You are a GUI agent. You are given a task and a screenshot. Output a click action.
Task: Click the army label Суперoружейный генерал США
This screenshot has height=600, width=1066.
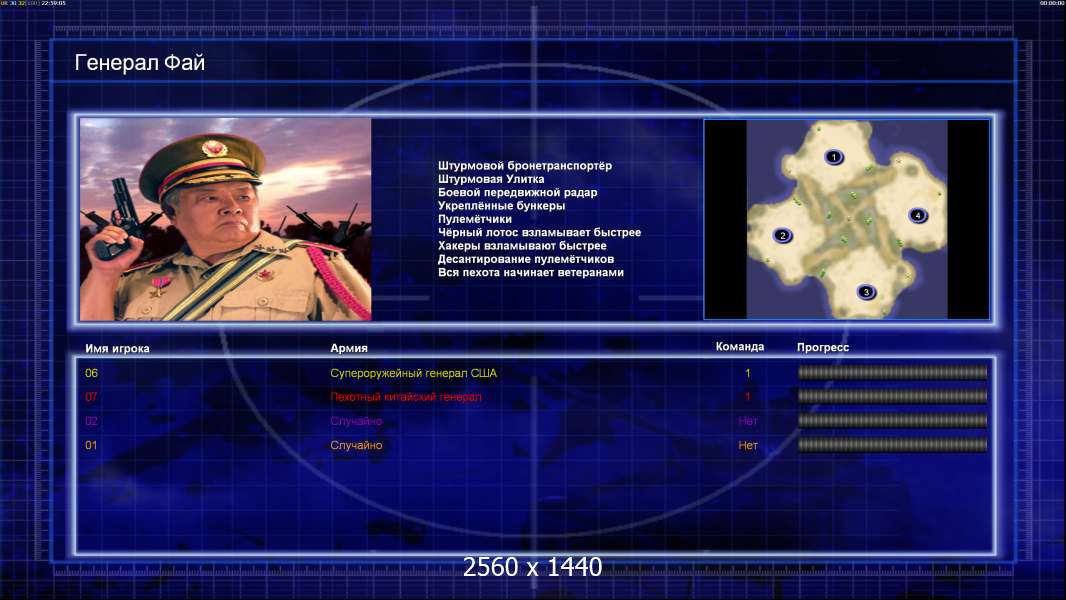point(413,373)
